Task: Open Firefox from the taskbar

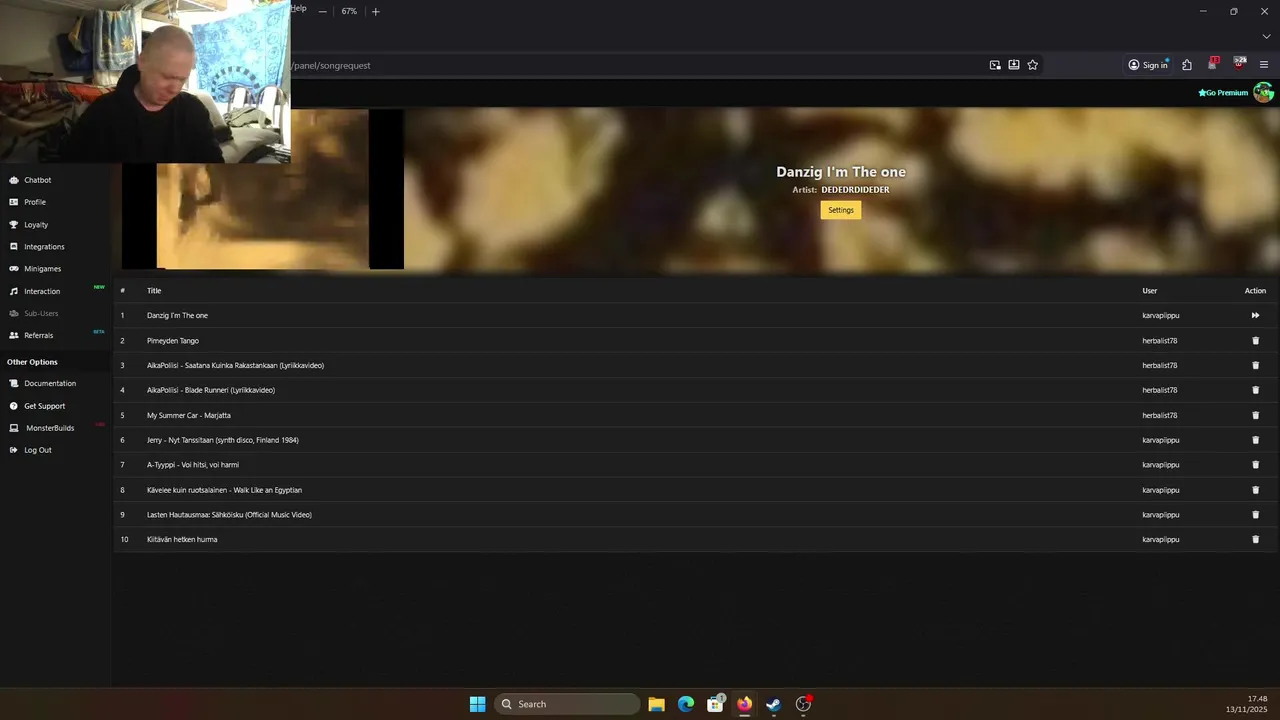Action: (744, 704)
